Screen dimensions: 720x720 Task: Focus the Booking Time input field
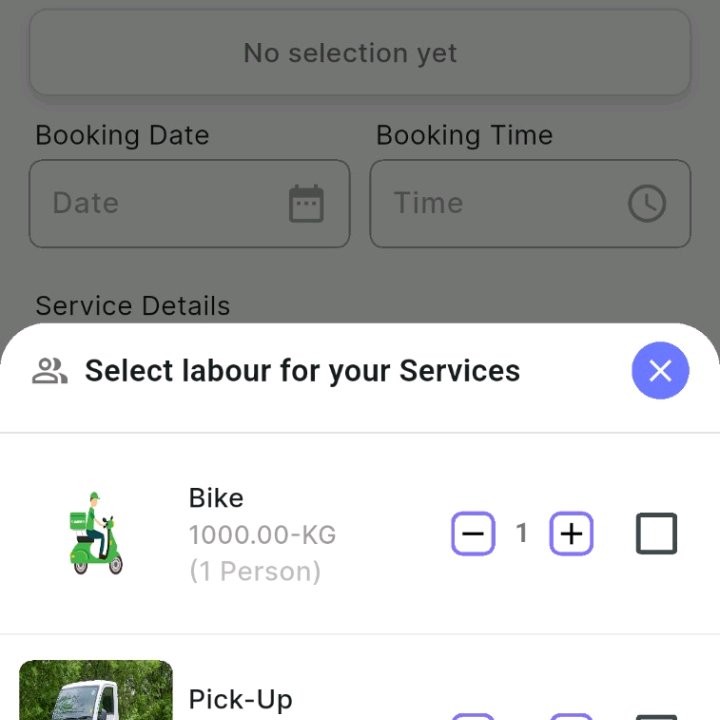coord(500,203)
